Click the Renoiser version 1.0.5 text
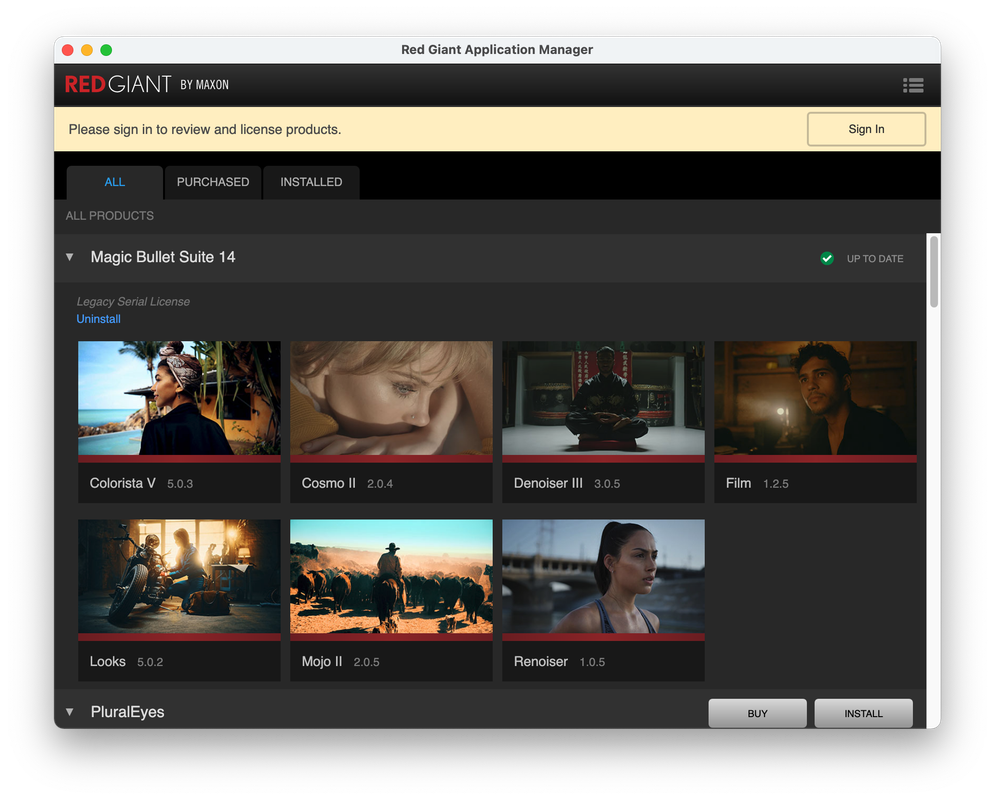This screenshot has width=995, height=800. click(x=592, y=662)
